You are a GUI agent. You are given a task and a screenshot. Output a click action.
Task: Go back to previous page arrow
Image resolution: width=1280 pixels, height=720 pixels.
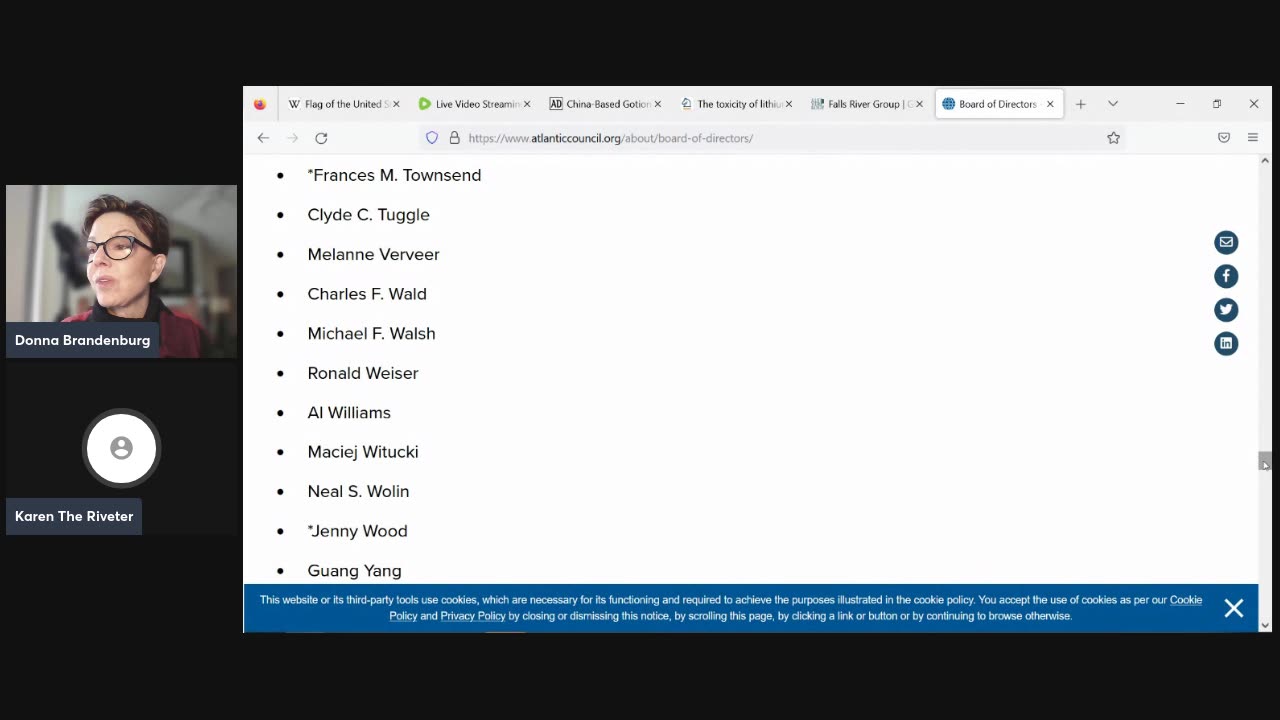click(263, 138)
